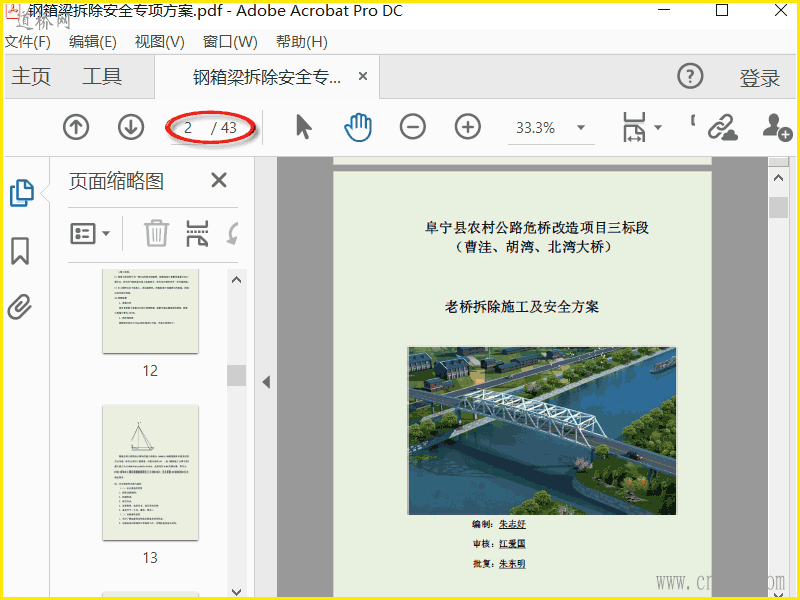Open the 视图(V) menu

click(159, 42)
